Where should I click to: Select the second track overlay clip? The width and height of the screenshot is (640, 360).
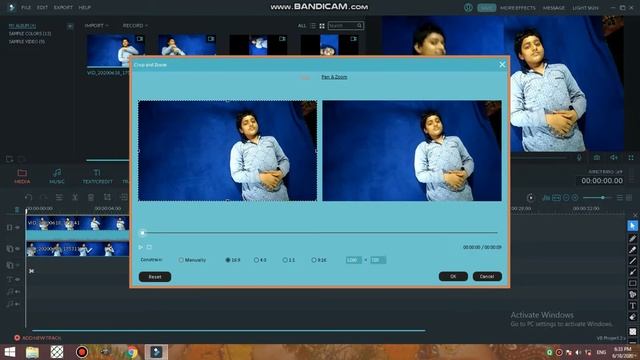(78, 249)
